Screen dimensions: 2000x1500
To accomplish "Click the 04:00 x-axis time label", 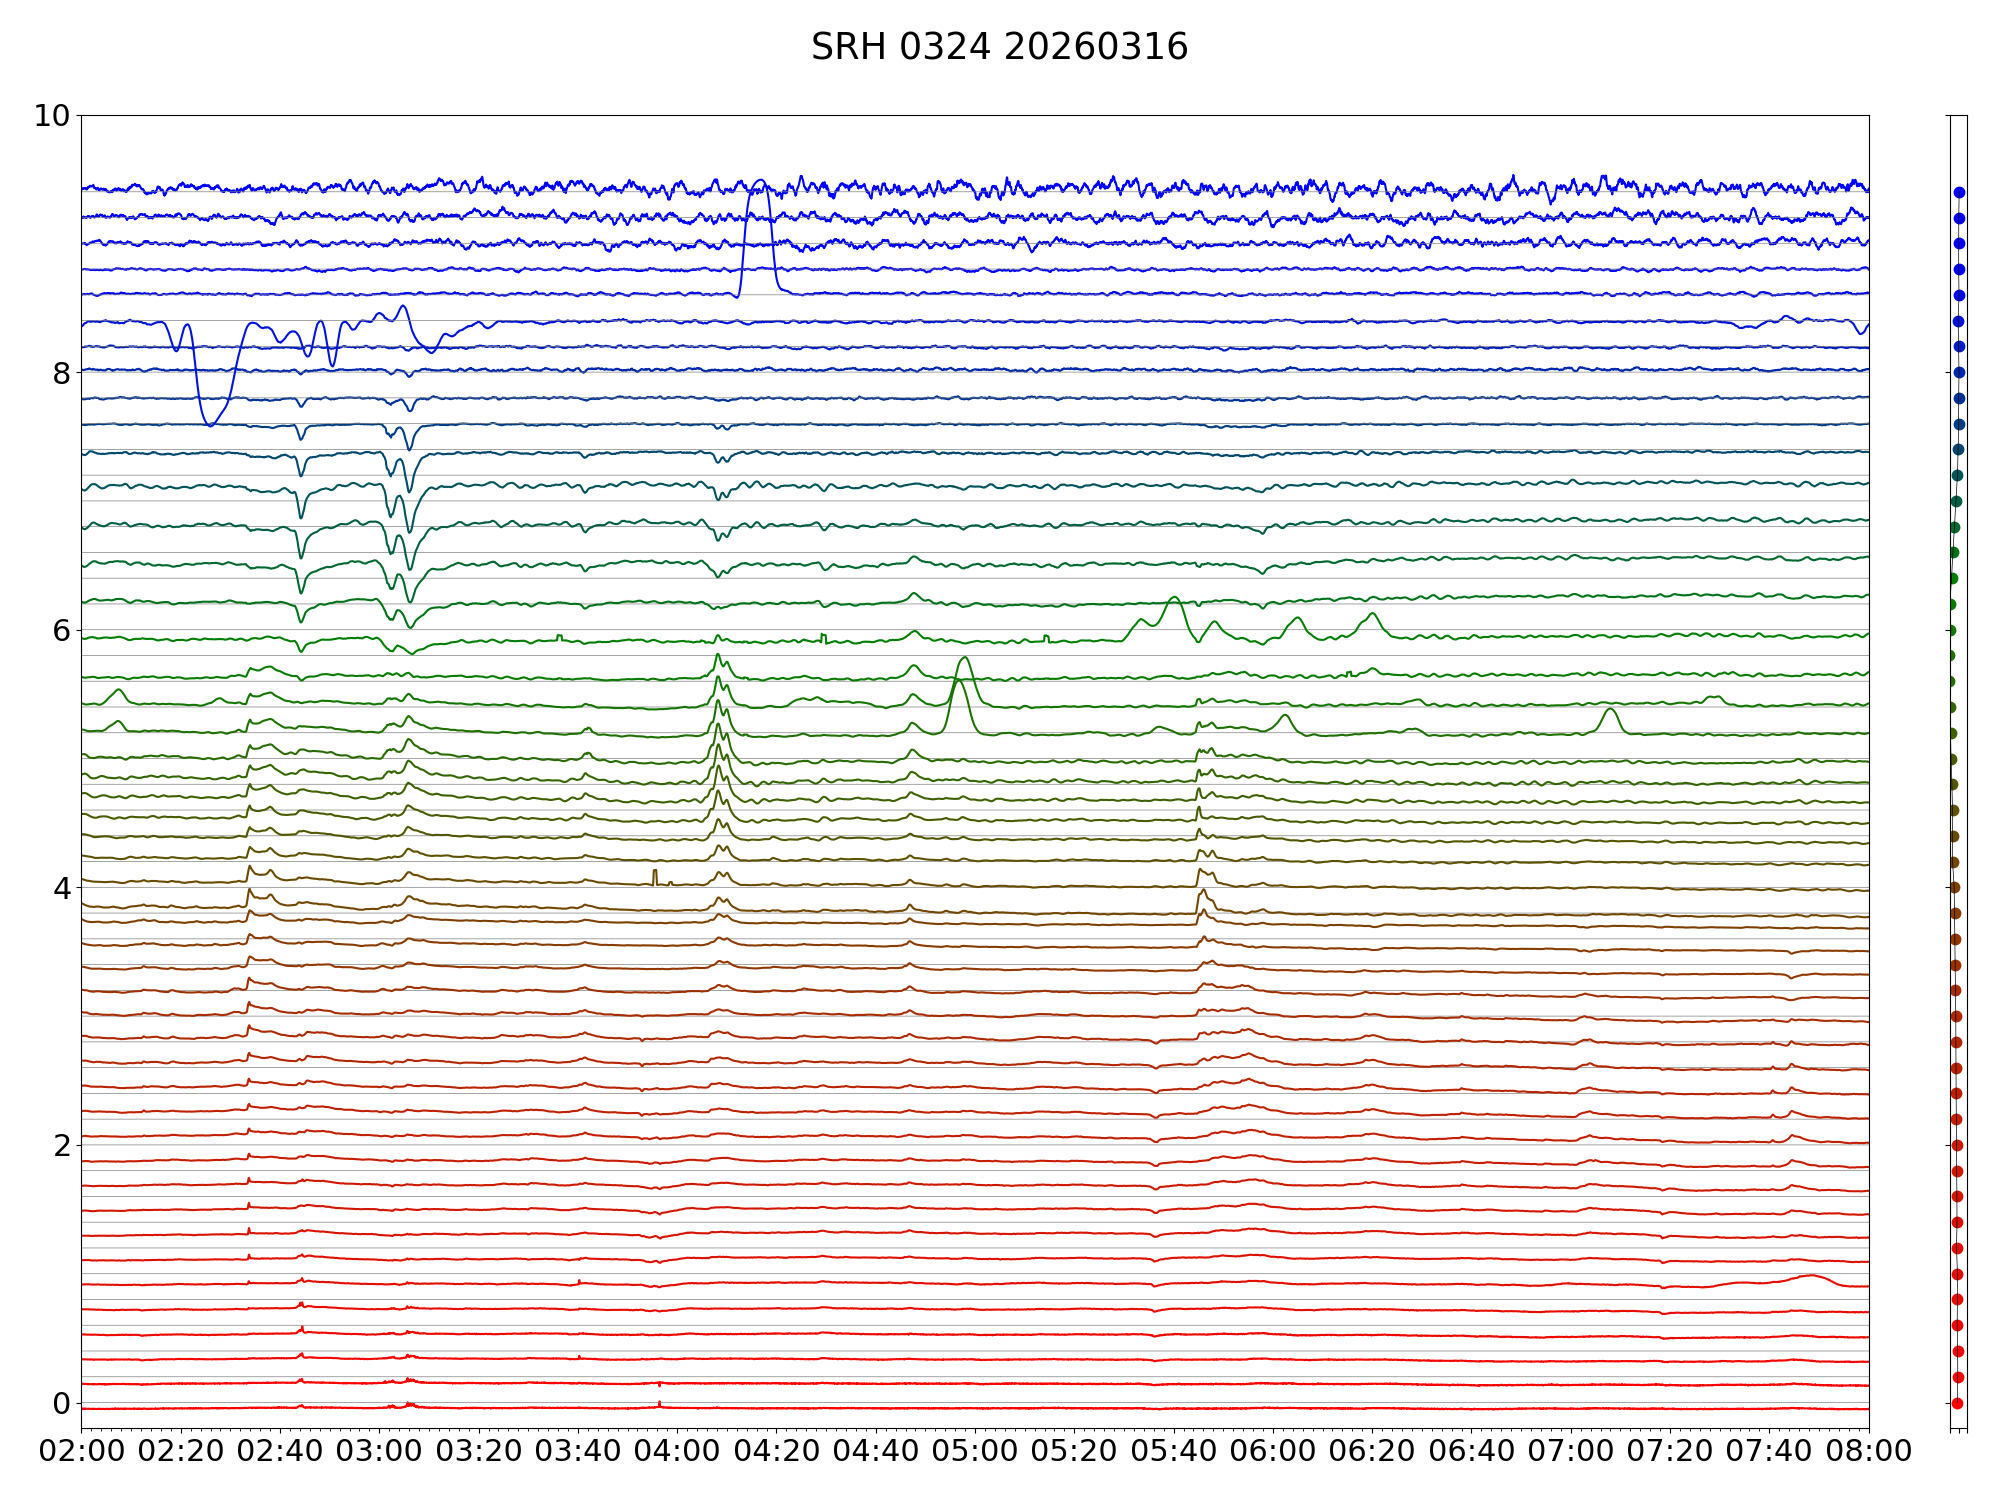I will (677, 1451).
